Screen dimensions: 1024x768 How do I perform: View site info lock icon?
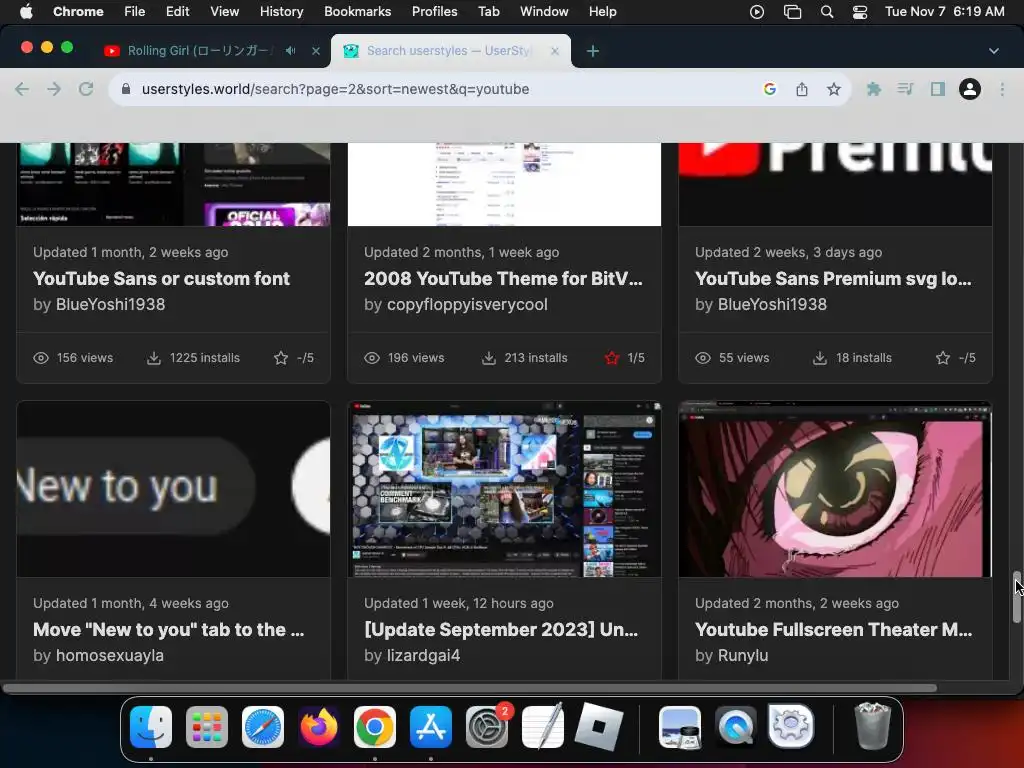tap(127, 89)
